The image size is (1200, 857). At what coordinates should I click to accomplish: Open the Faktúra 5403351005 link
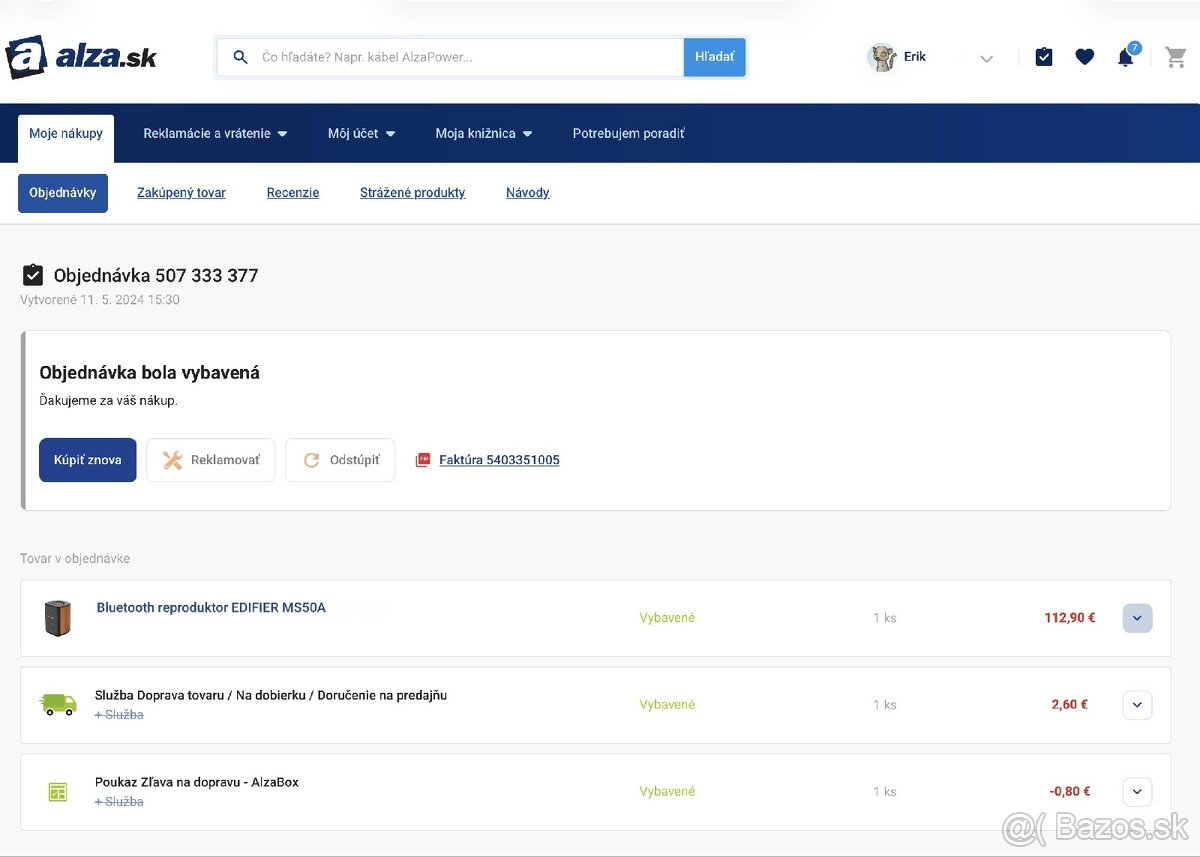[499, 460]
